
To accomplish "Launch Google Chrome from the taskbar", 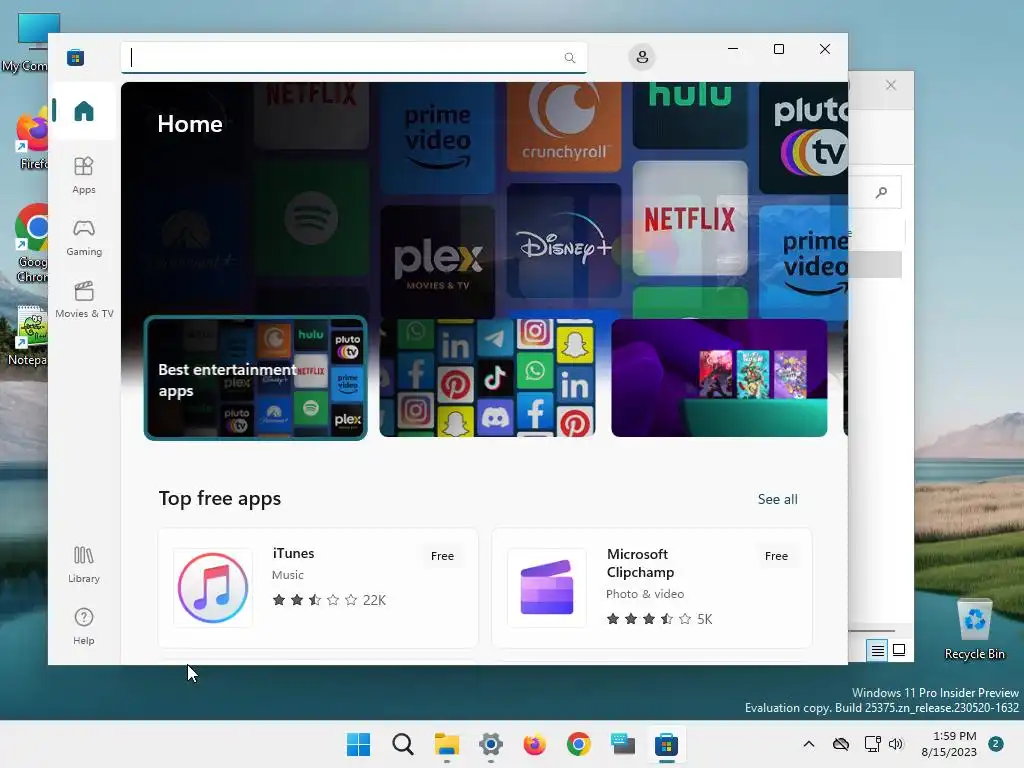I will point(579,744).
